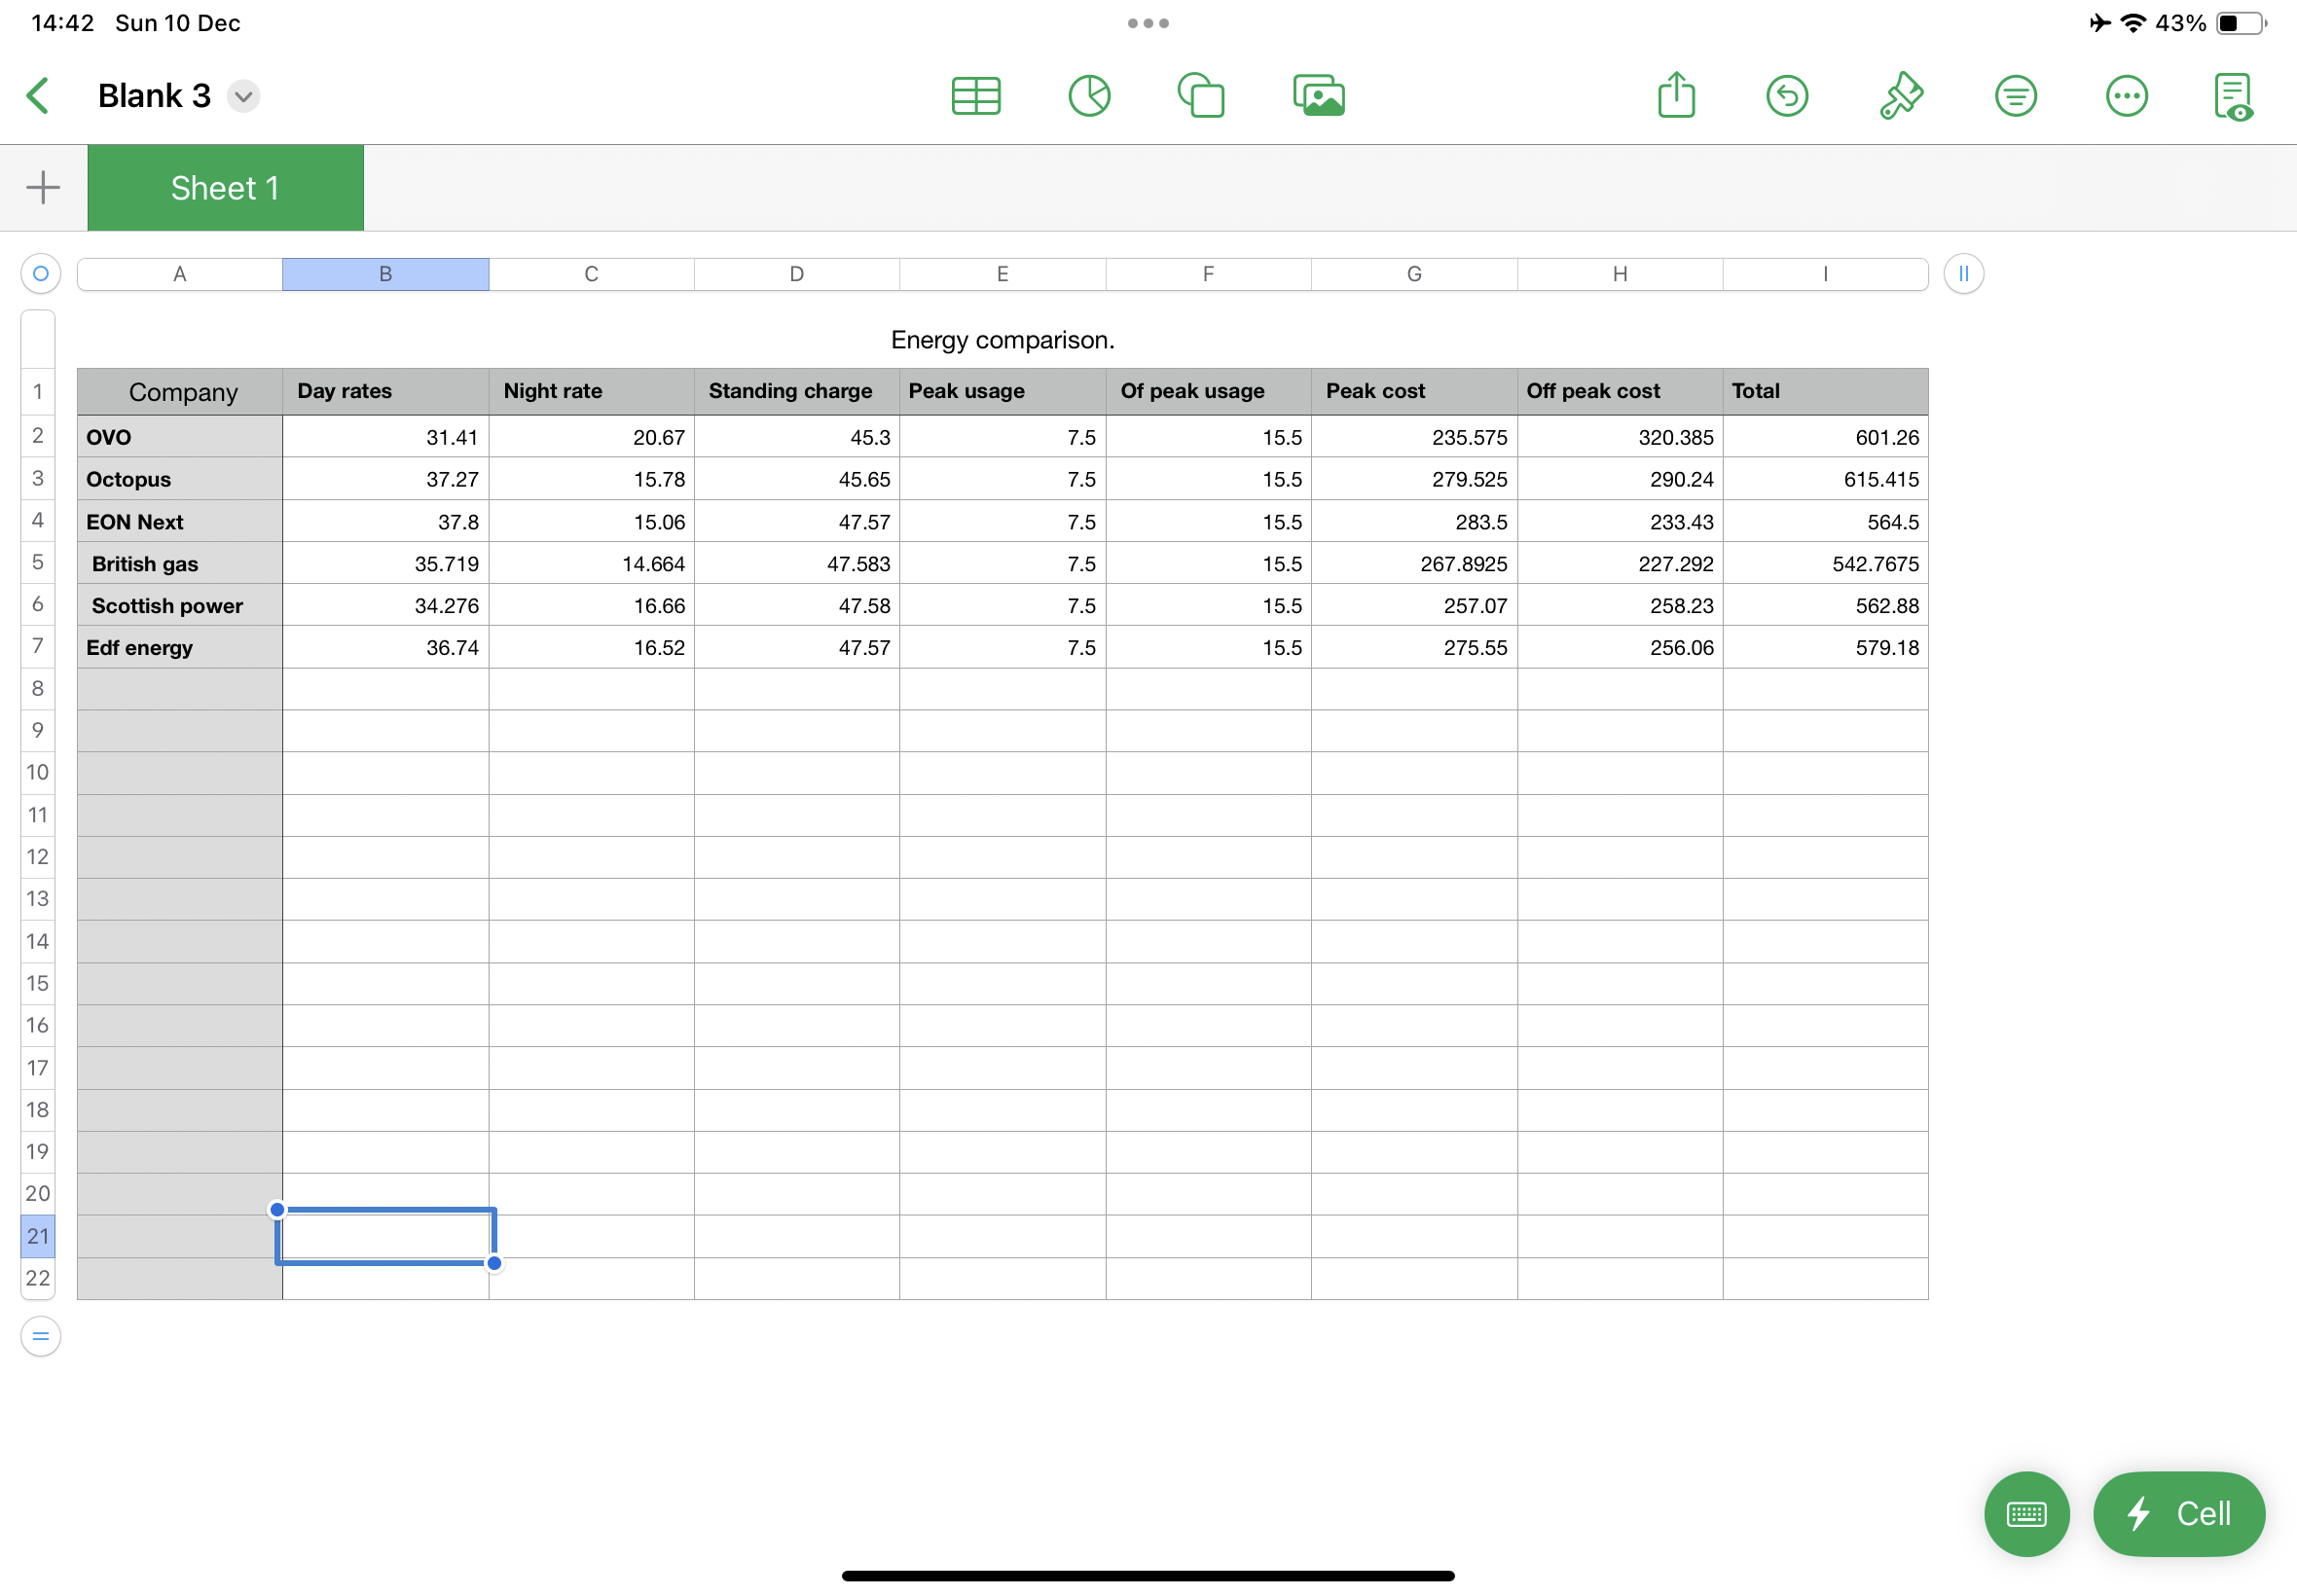The width and height of the screenshot is (2297, 1596).
Task: Select the Day rates header cell
Action: (386, 392)
